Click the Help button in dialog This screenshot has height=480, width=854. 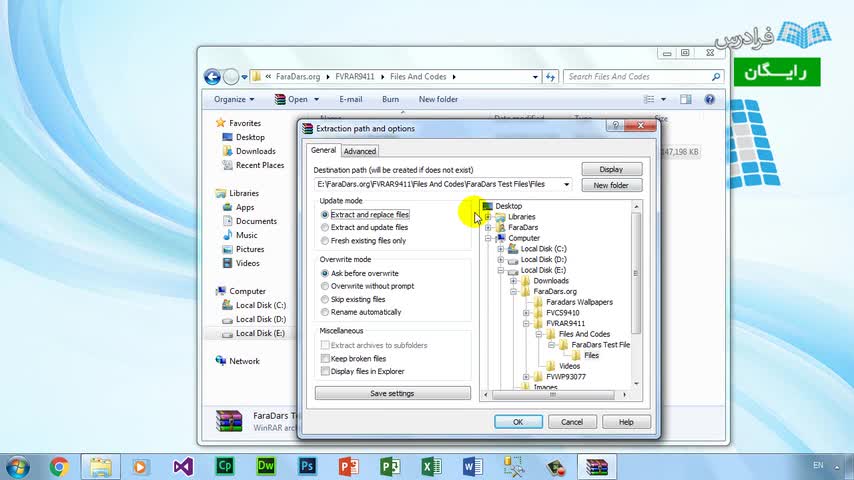tap(626, 422)
